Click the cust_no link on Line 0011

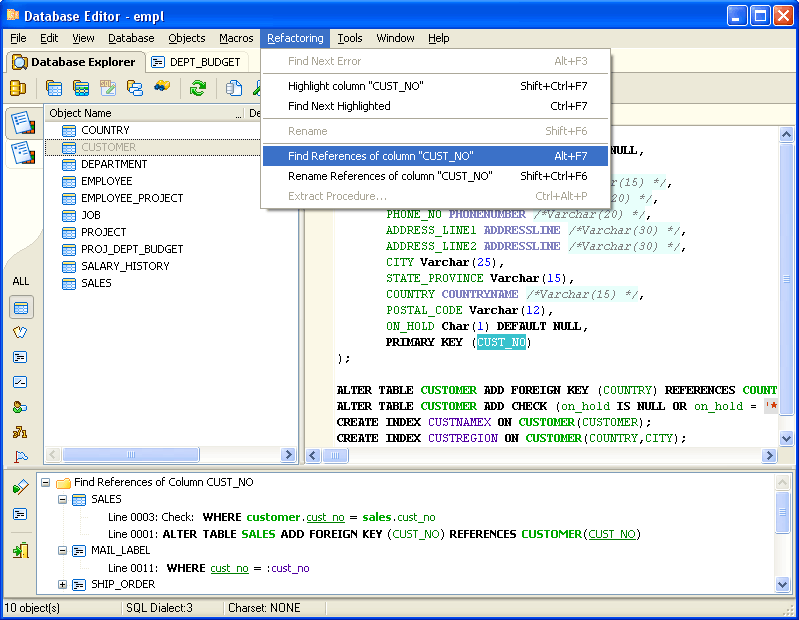[229, 568]
